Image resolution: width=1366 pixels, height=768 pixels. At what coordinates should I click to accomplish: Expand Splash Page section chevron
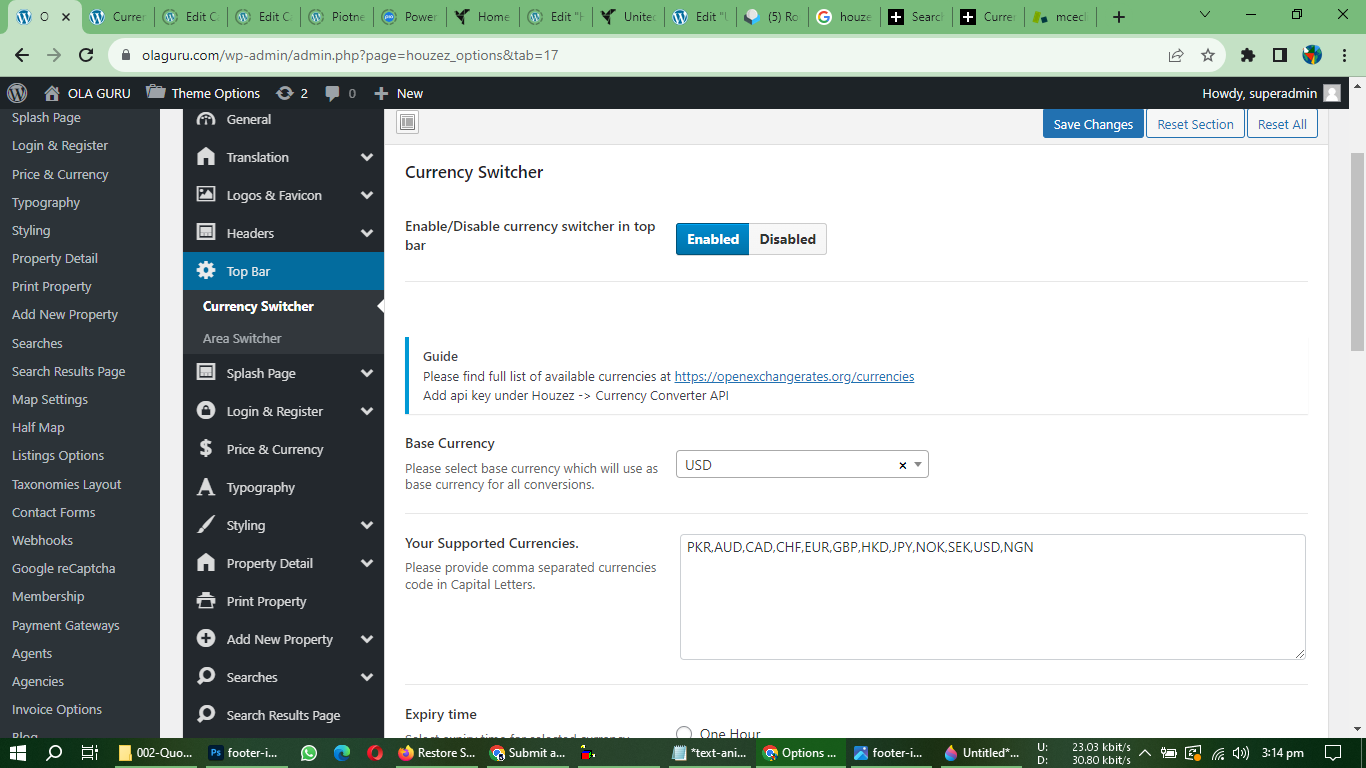pos(367,373)
